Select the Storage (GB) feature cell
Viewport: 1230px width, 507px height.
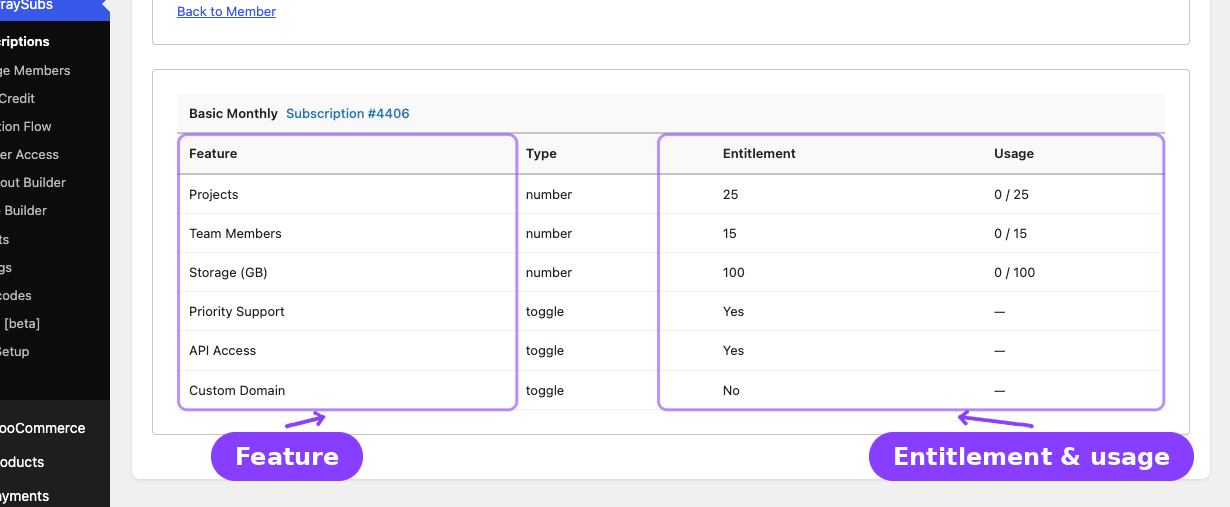(x=228, y=272)
